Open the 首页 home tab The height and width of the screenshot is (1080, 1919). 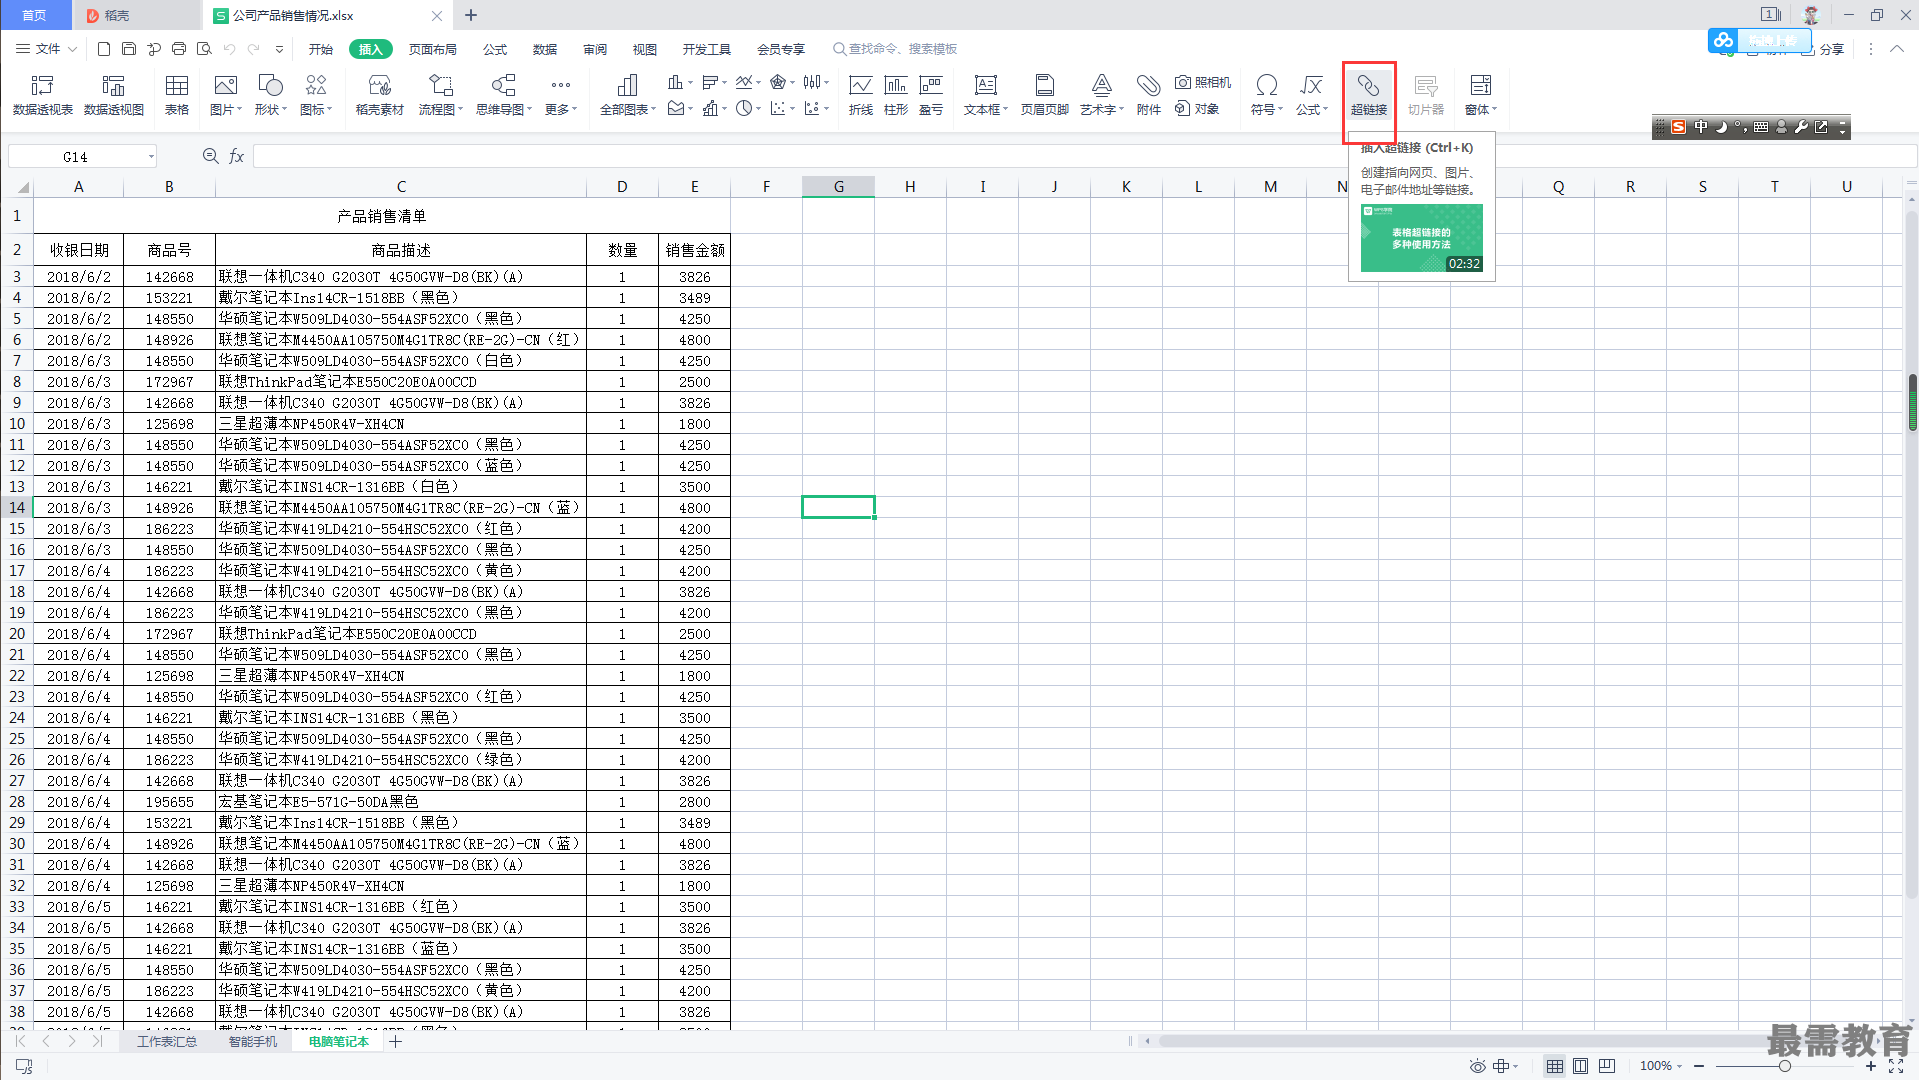coord(35,15)
